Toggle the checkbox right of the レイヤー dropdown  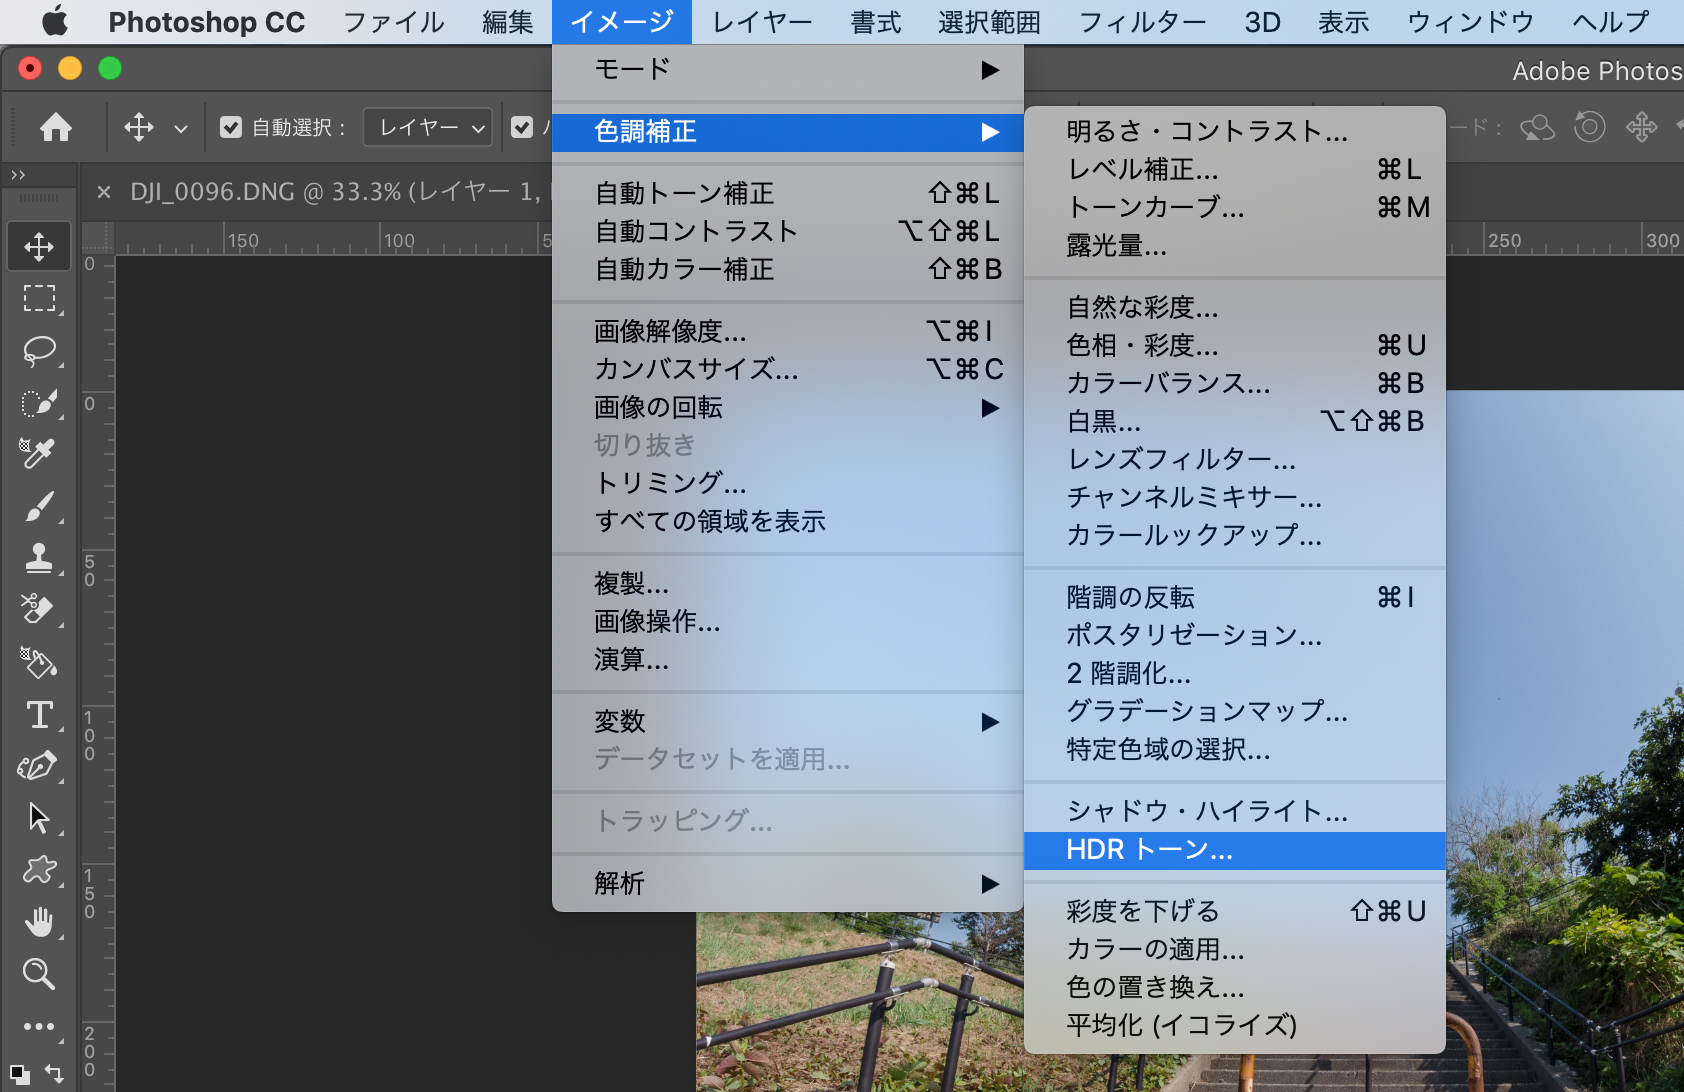(522, 127)
